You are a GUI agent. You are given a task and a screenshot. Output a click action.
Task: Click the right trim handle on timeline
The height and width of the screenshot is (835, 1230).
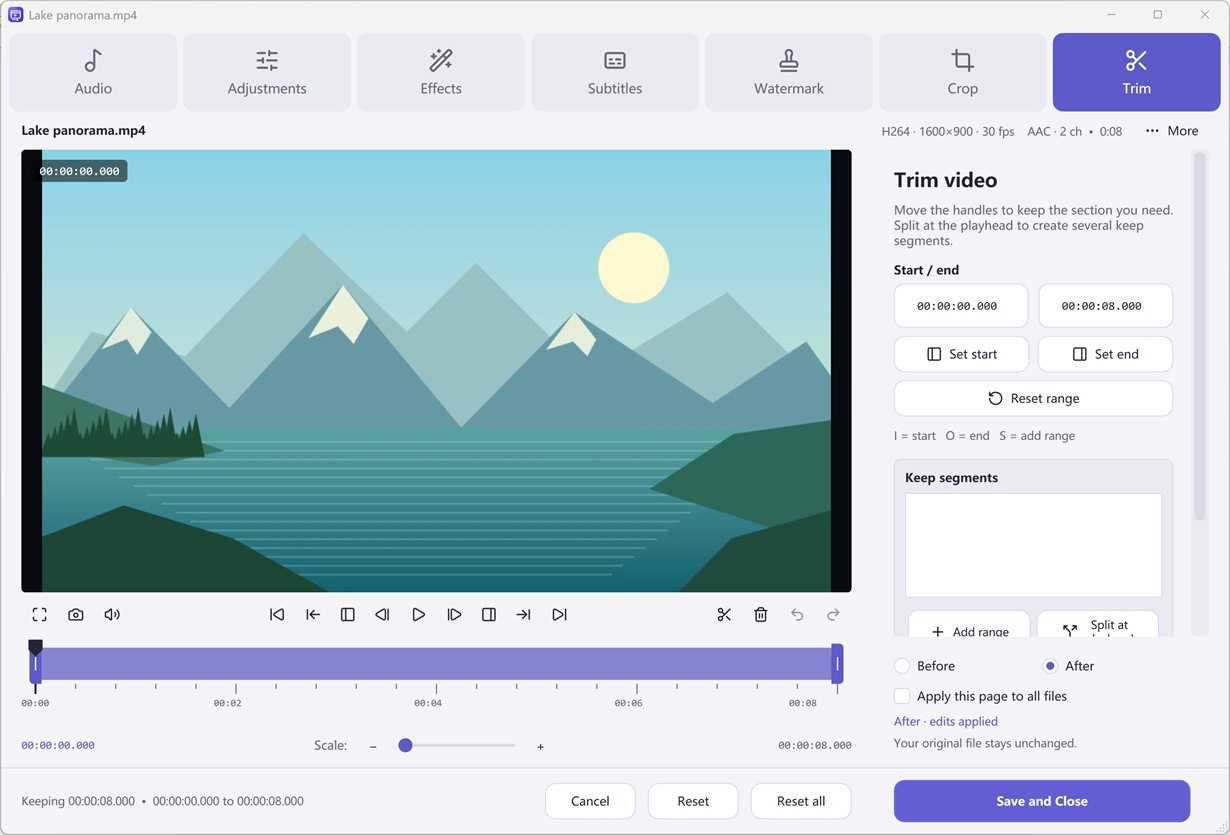[x=837, y=664]
